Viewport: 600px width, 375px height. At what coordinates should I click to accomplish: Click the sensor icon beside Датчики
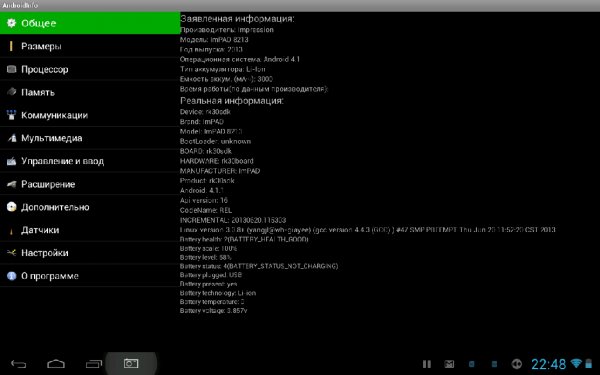[x=11, y=231]
